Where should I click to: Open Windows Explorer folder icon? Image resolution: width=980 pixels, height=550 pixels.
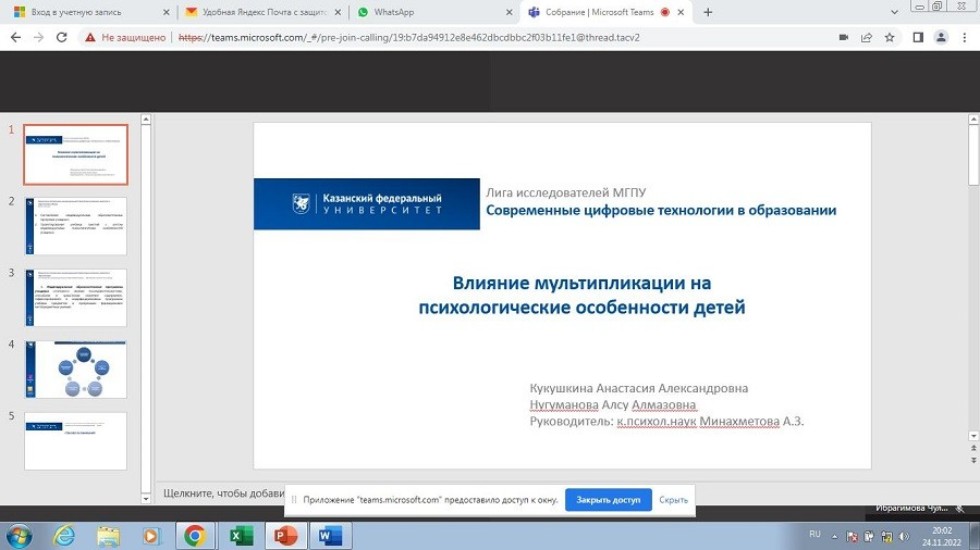click(x=108, y=536)
